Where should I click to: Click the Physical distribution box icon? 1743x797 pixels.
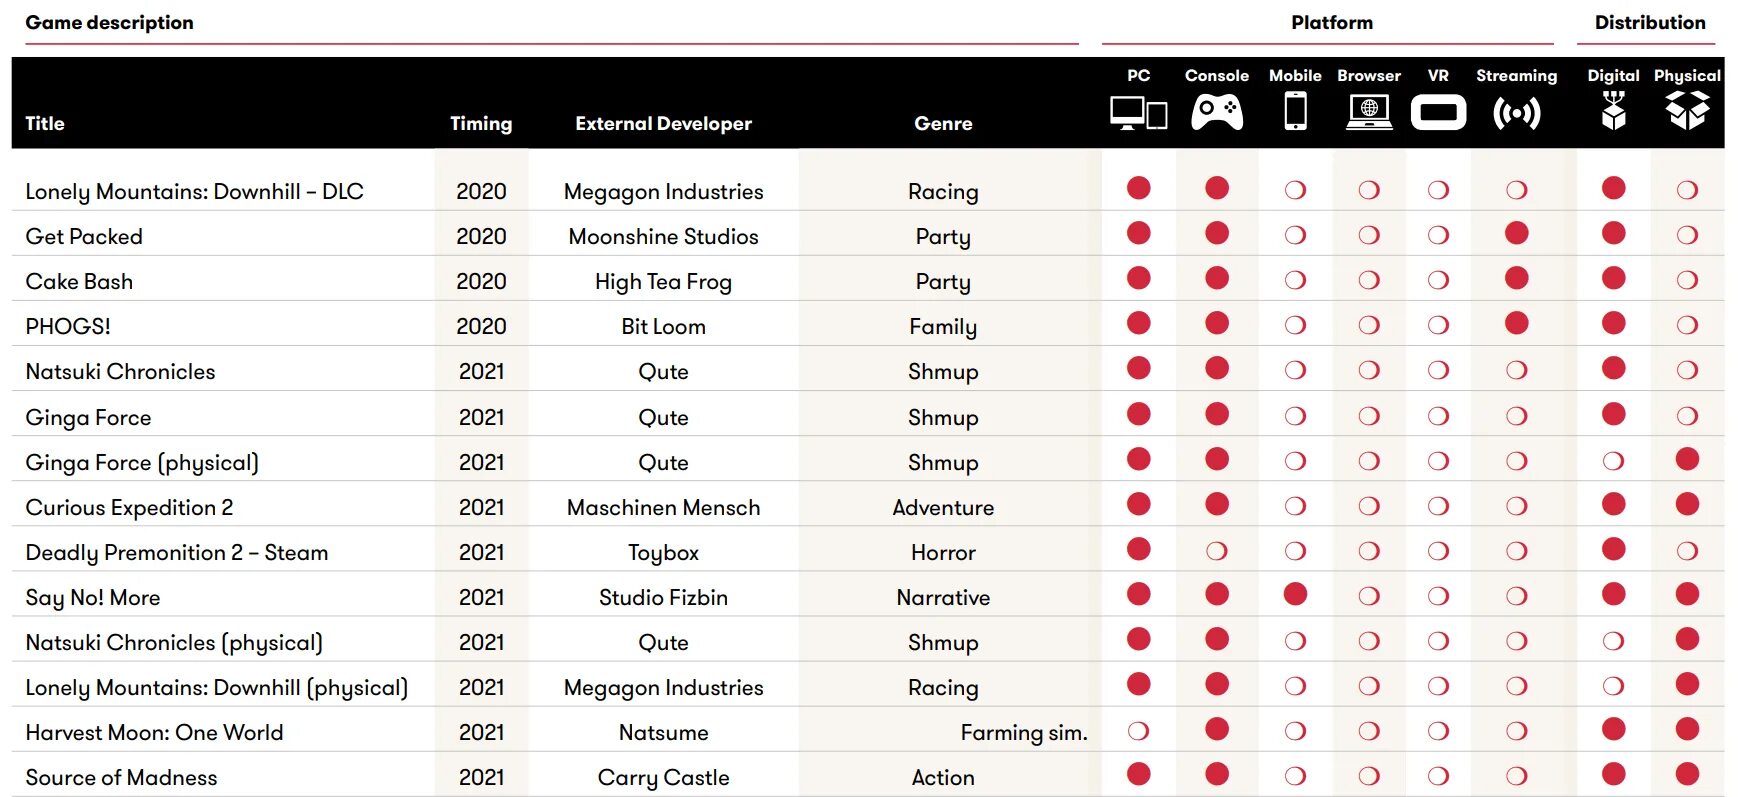pyautogui.click(x=1687, y=111)
